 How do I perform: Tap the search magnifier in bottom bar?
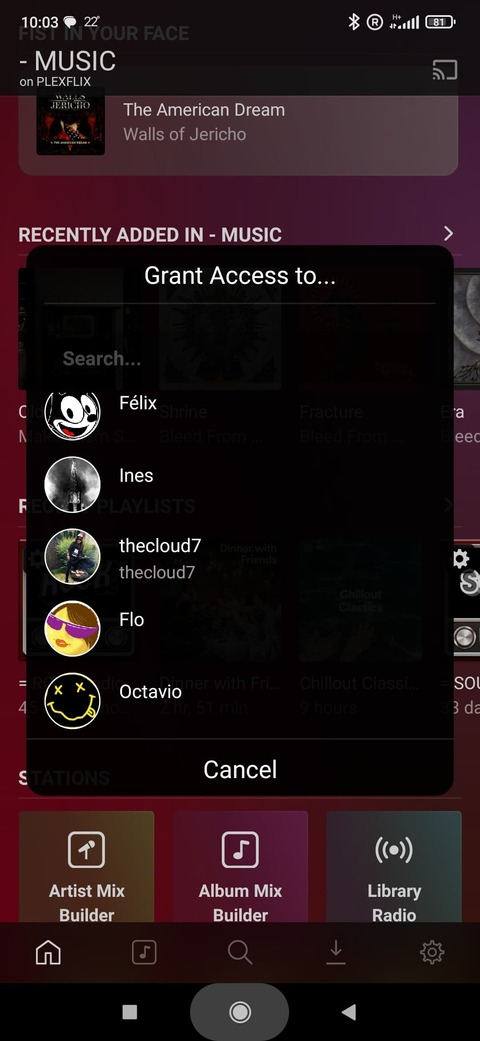coord(240,953)
